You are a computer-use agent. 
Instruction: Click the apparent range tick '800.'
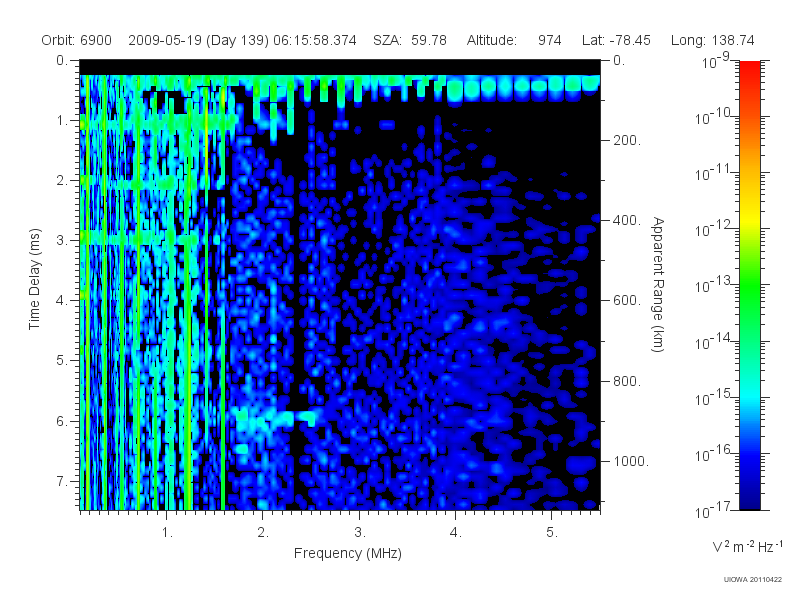click(x=627, y=381)
